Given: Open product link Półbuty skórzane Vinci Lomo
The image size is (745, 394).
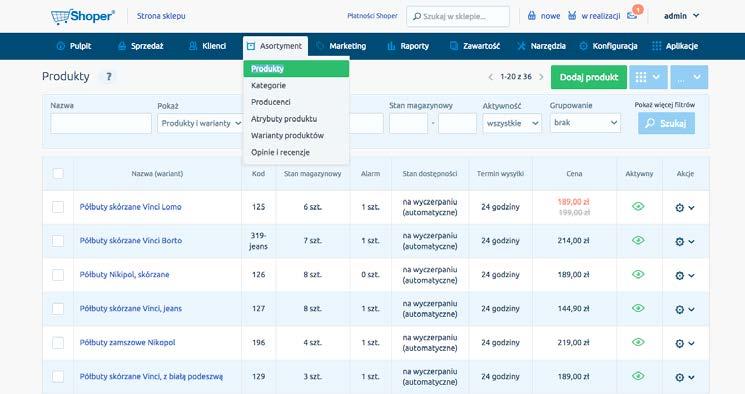Looking at the screenshot, I should point(131,207).
